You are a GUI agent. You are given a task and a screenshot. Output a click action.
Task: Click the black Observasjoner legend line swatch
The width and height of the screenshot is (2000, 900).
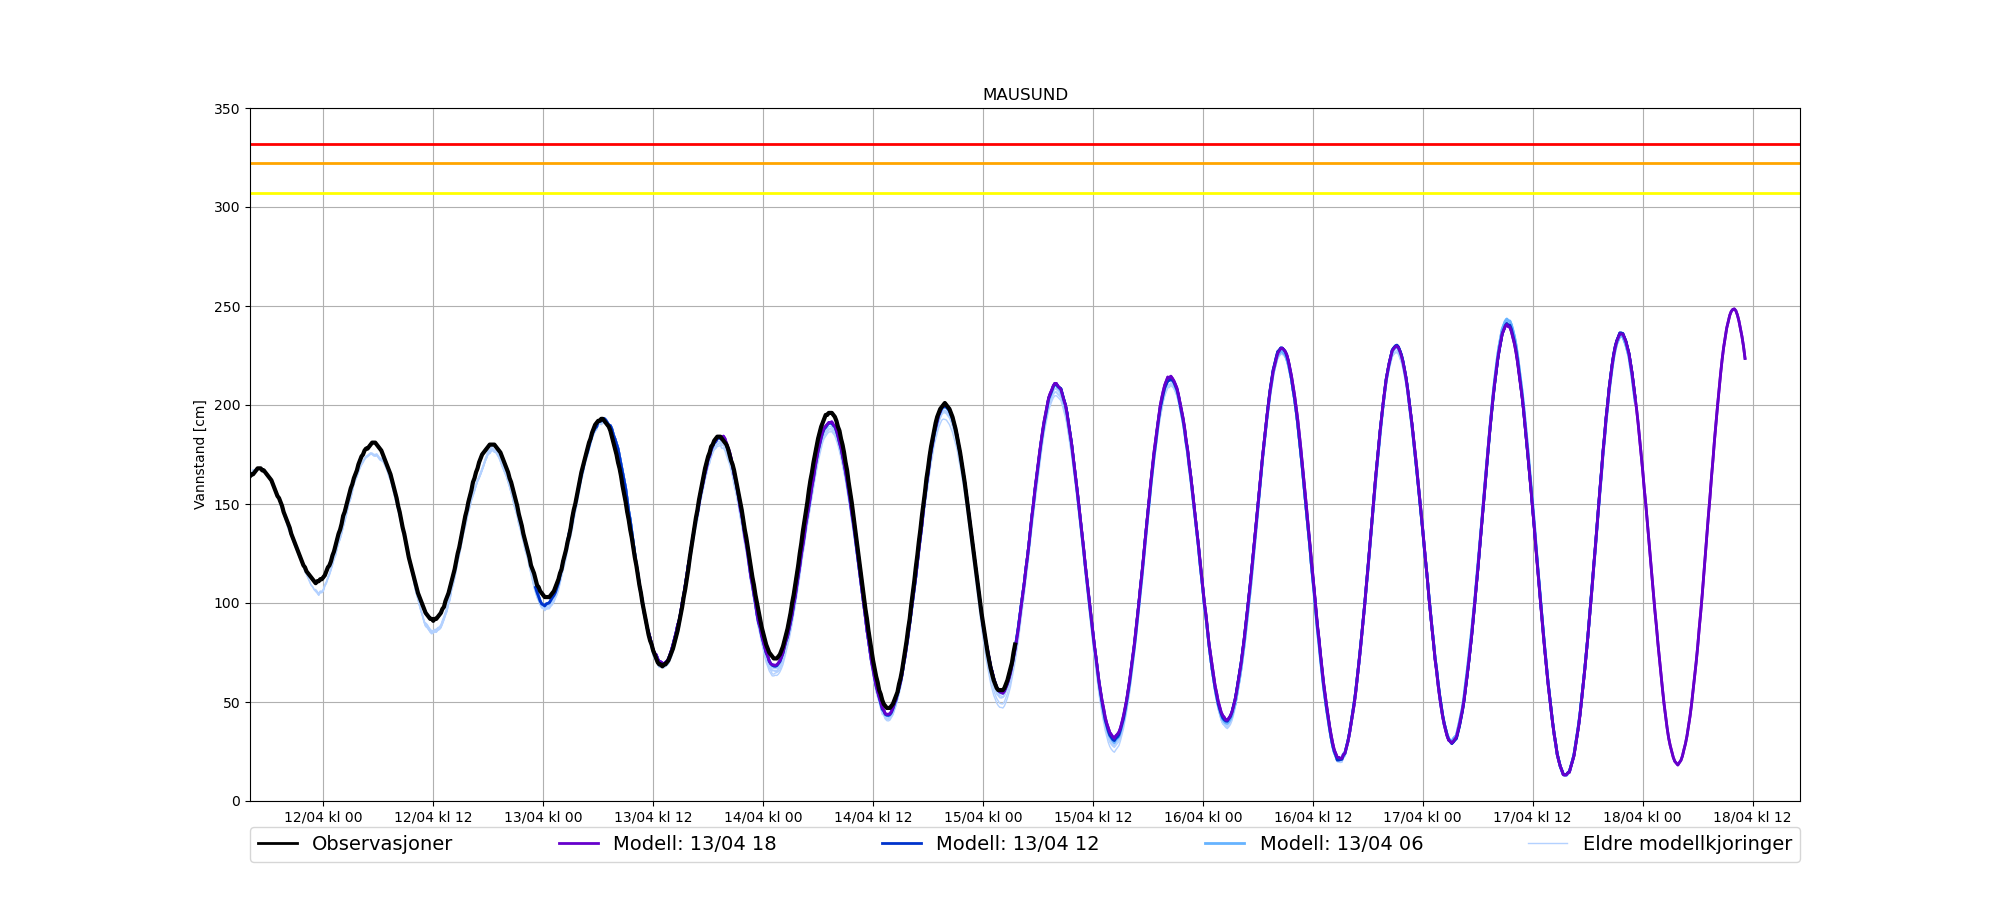(x=278, y=844)
